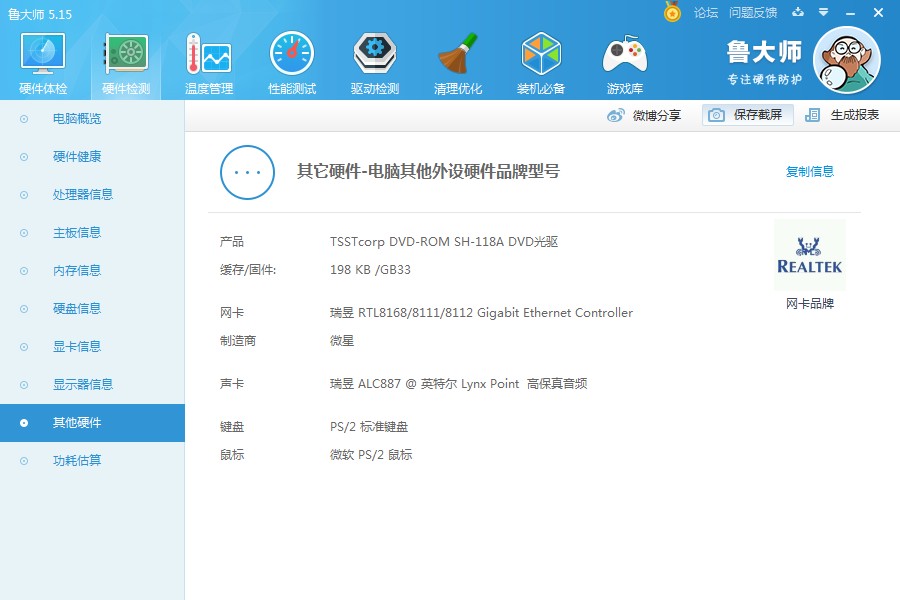Click the 鲁大师 mascot avatar
The height and width of the screenshot is (600, 900).
(x=847, y=60)
